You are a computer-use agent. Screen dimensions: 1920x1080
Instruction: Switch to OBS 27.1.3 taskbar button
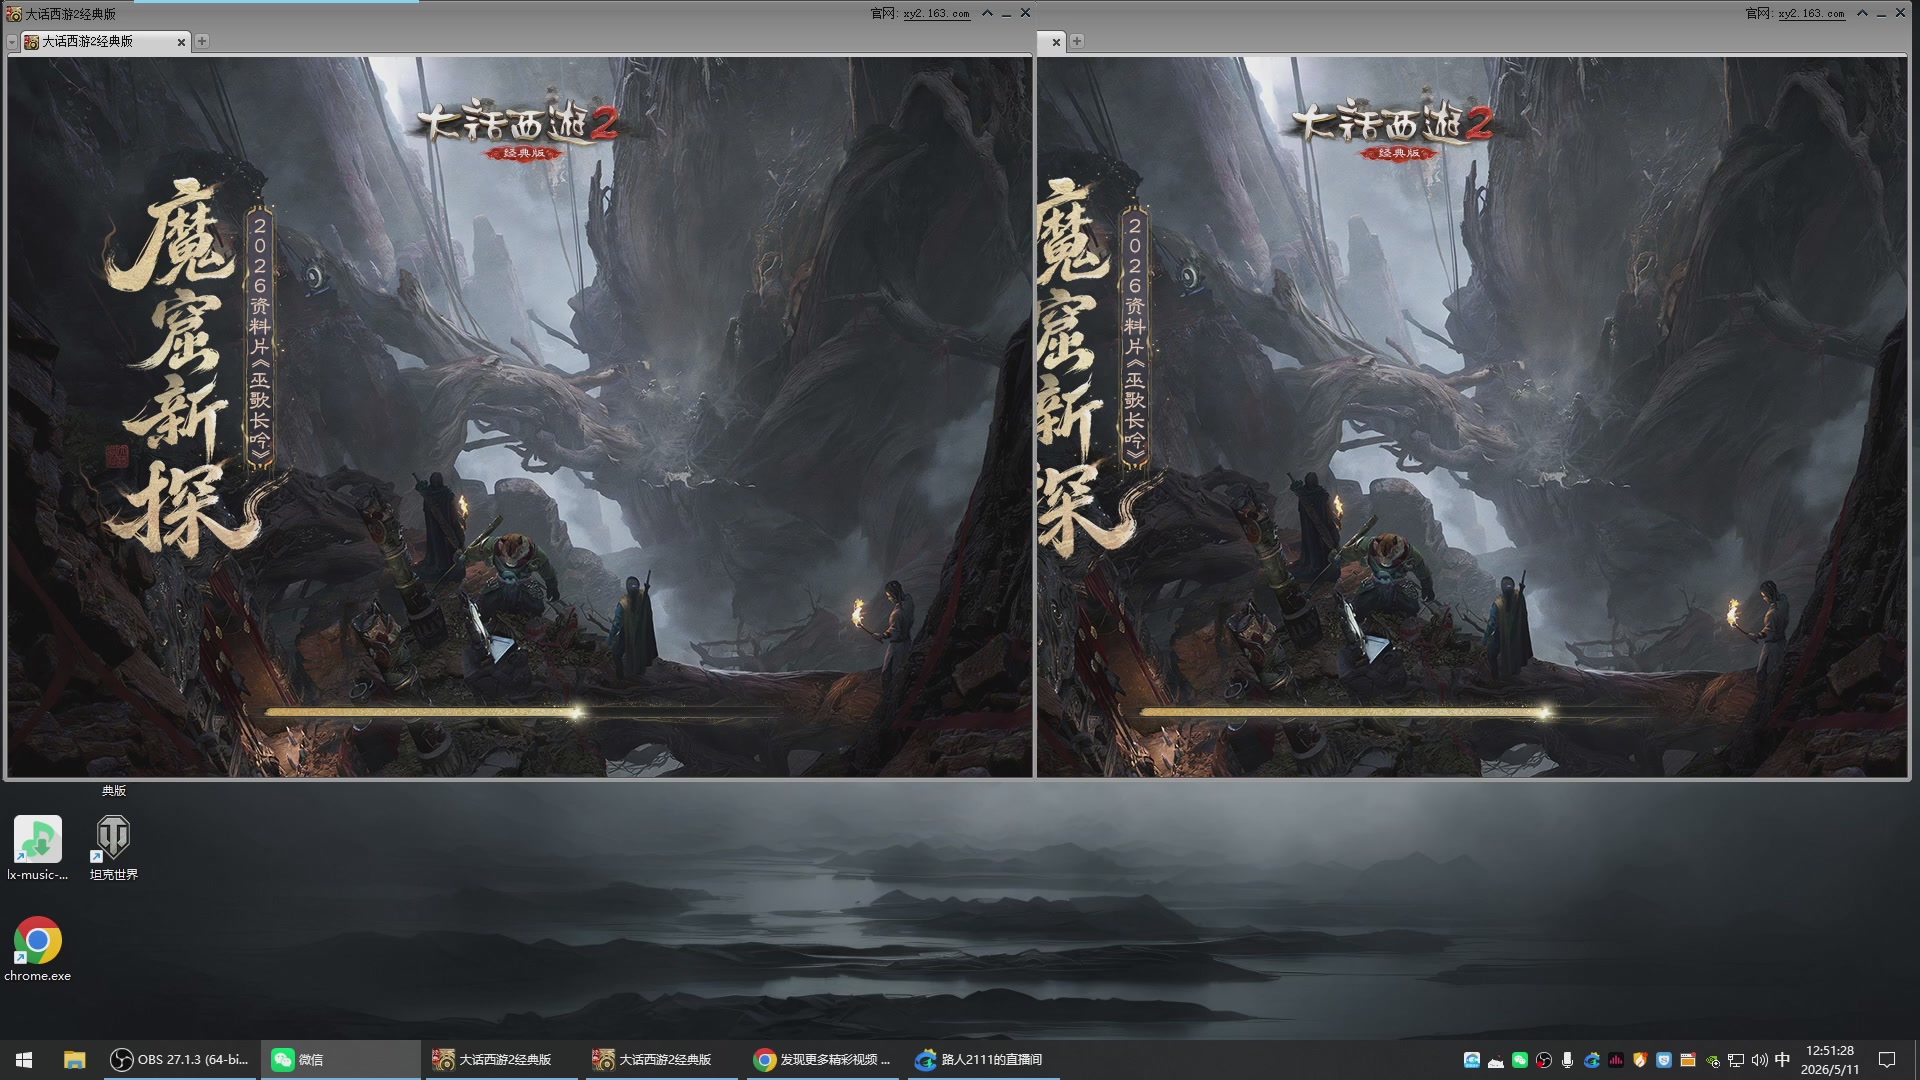click(x=180, y=1060)
